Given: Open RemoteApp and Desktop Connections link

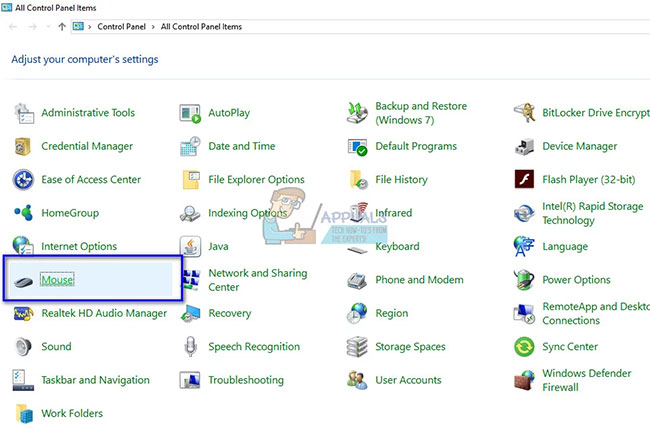Looking at the screenshot, I should [x=596, y=314].
